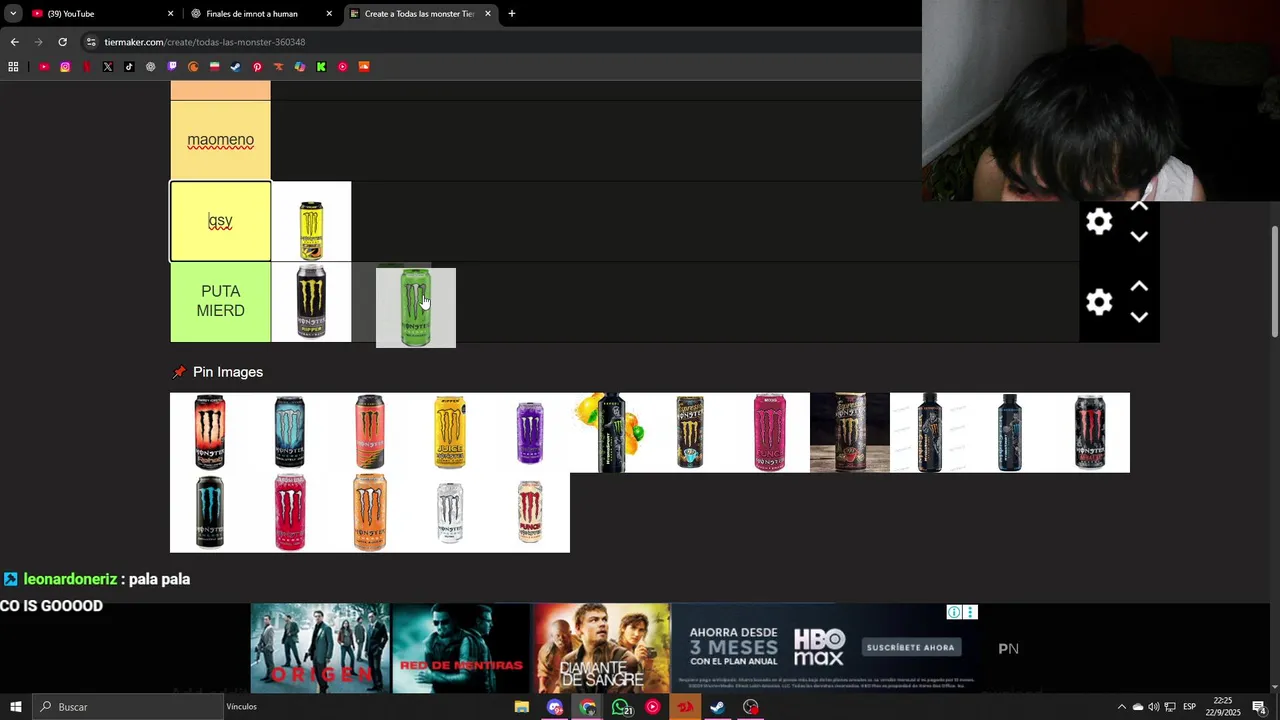1280x720 pixels.
Task: Open settings gear for the PUTA MIERD tier
Action: pos(1099,302)
